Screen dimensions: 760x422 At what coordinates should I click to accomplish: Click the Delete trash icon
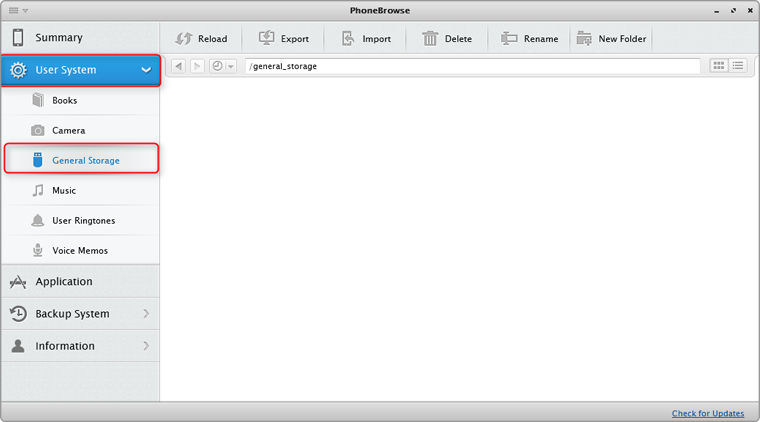430,39
